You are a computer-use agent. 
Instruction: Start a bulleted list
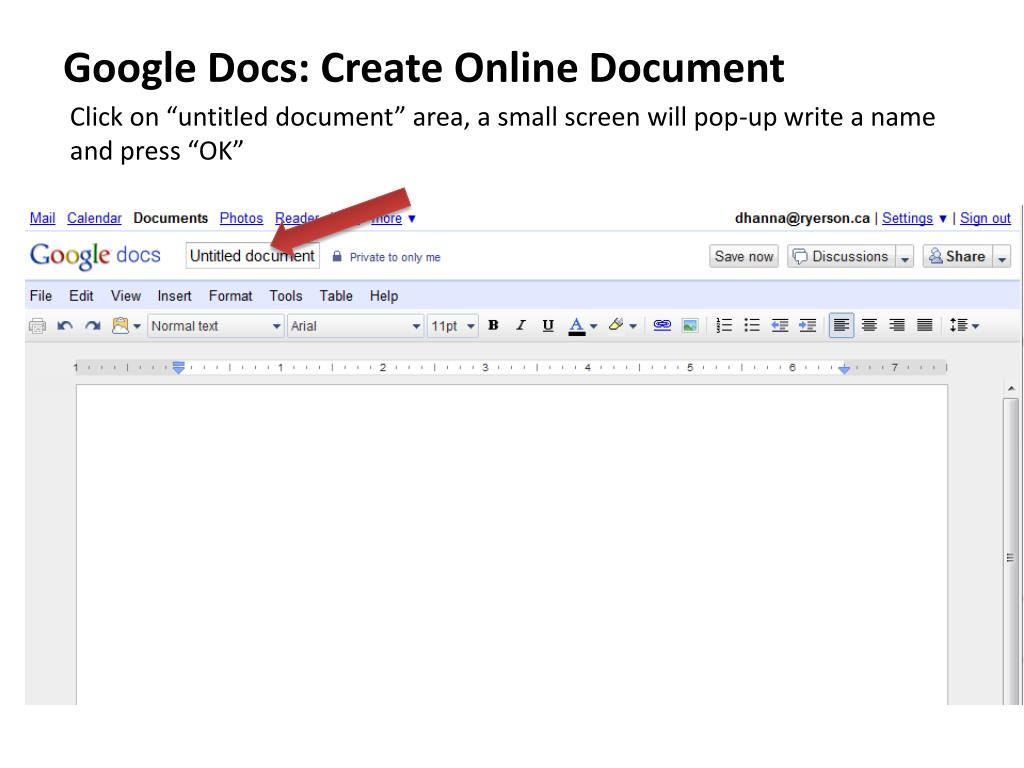(752, 325)
